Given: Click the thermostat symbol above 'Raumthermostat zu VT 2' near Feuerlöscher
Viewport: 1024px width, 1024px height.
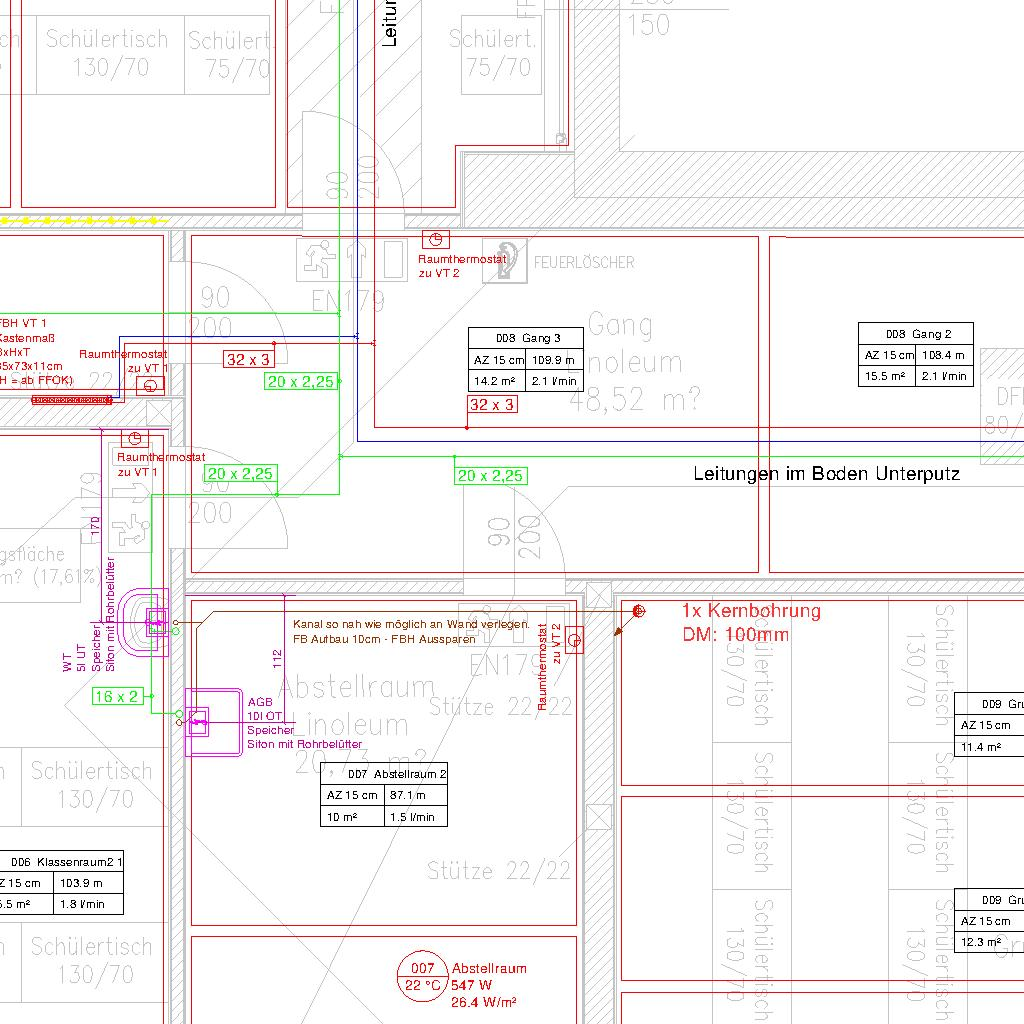Looking at the screenshot, I should (436, 239).
